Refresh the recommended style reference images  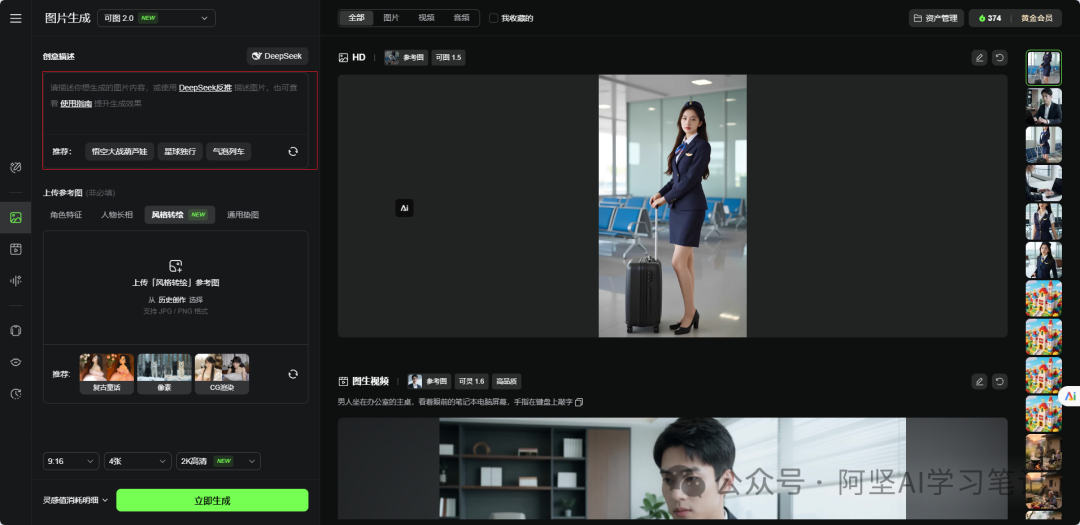[293, 374]
